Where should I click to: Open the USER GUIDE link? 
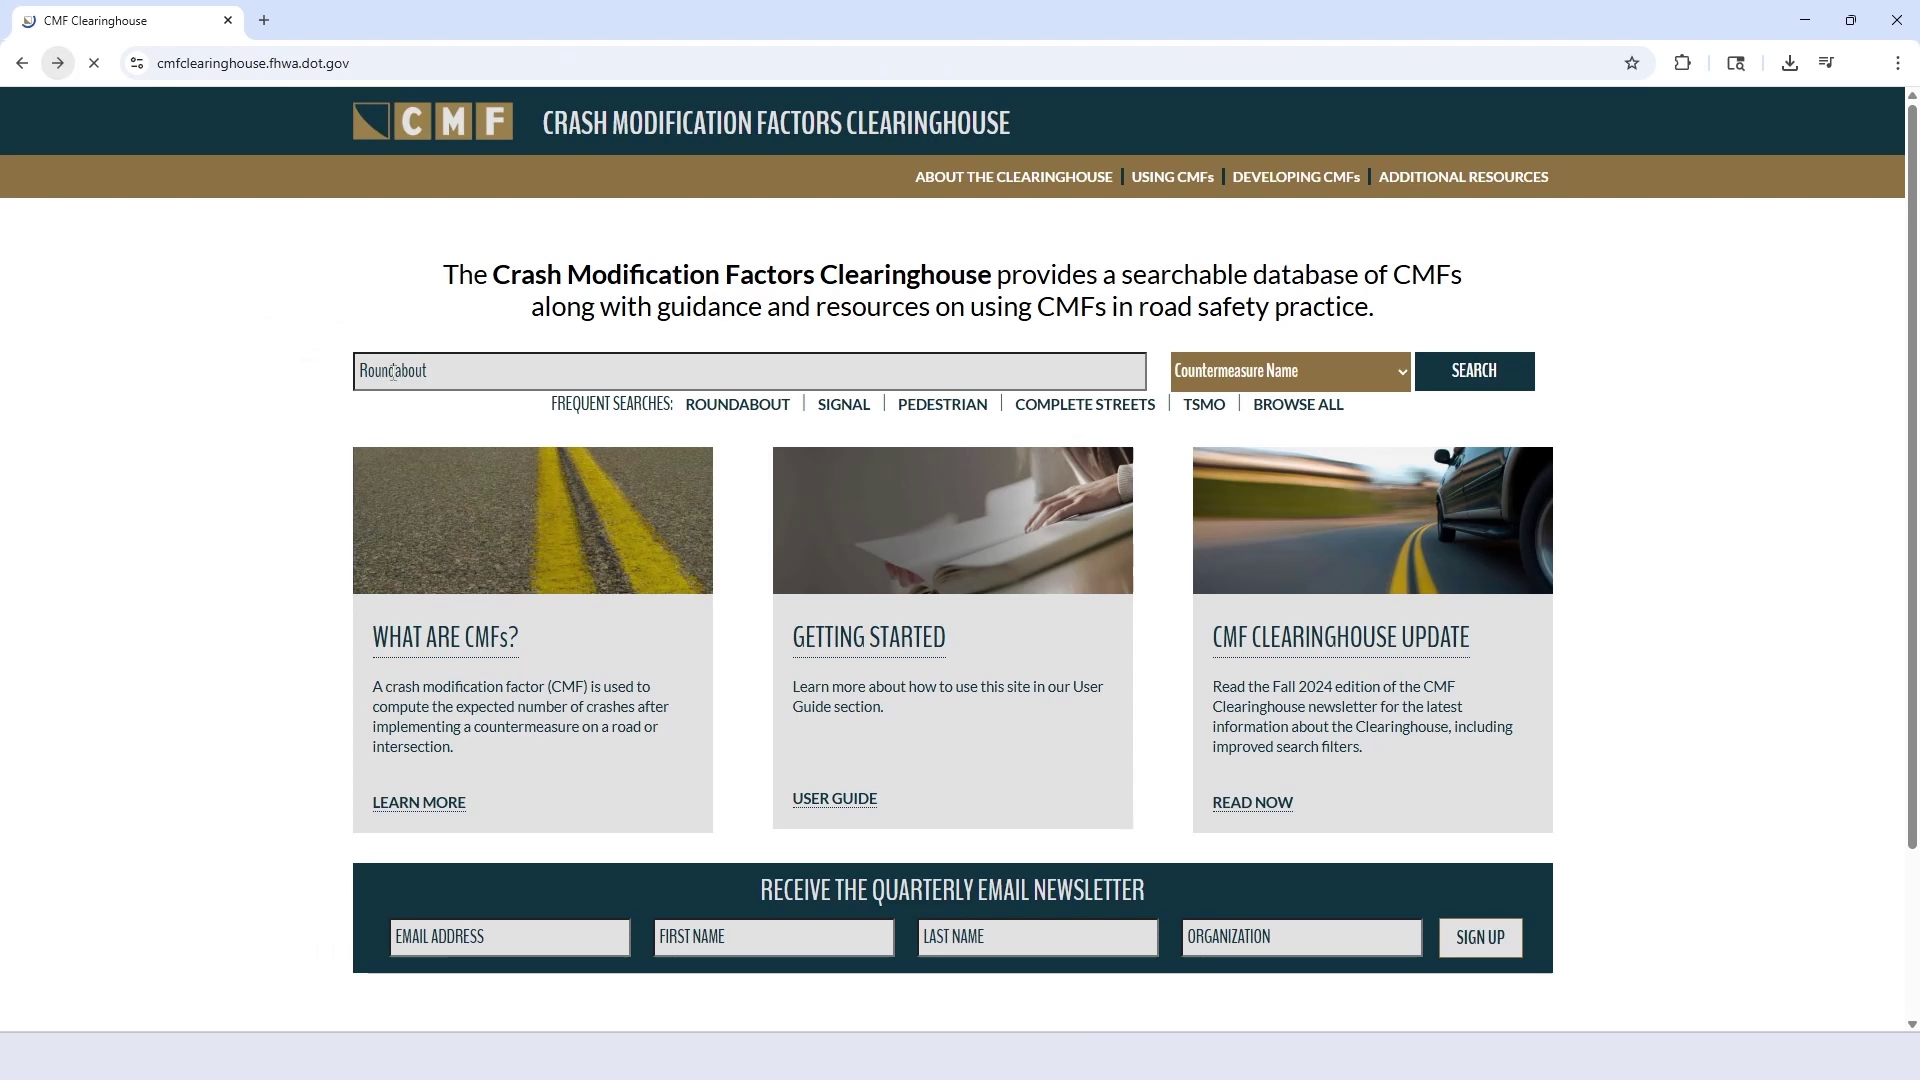834,799
